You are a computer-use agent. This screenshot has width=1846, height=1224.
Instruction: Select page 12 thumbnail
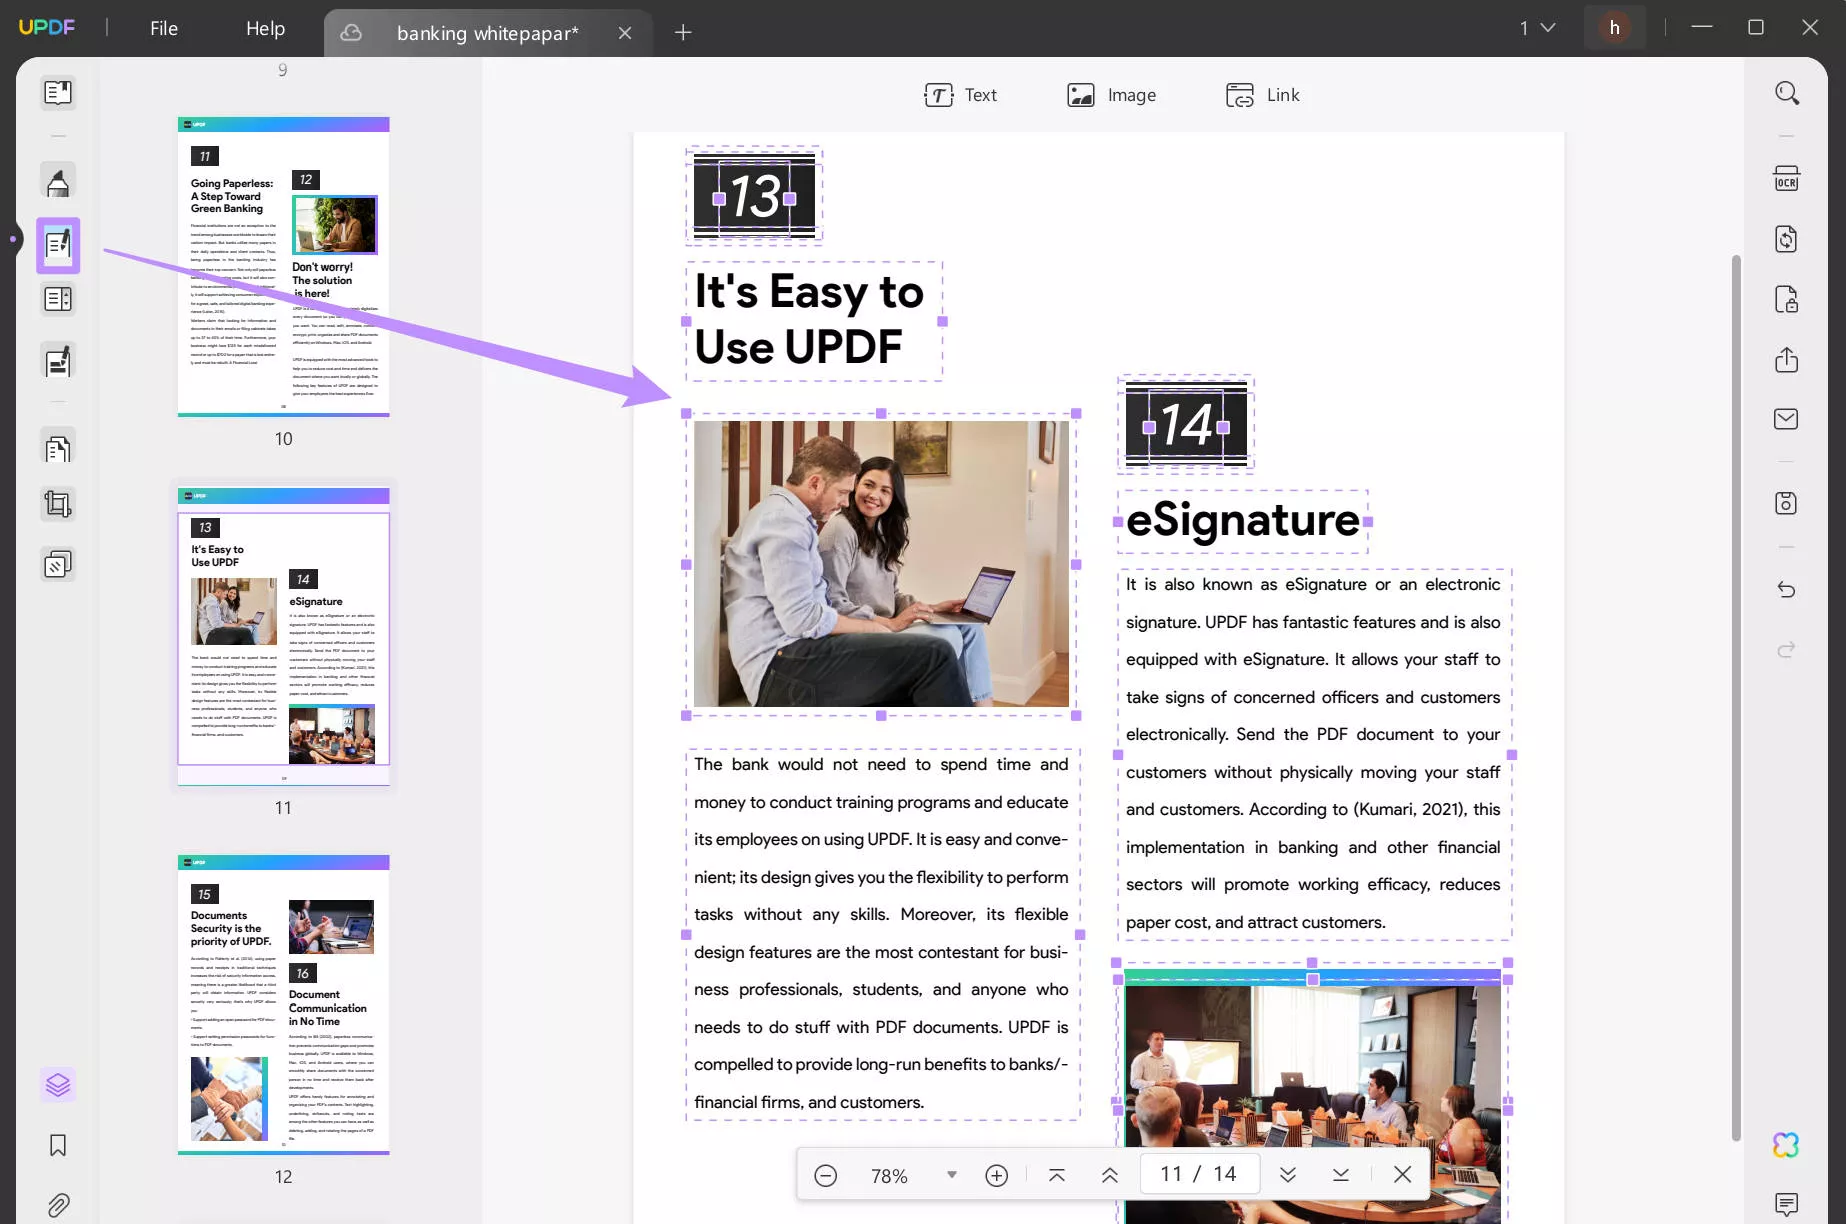(284, 1005)
